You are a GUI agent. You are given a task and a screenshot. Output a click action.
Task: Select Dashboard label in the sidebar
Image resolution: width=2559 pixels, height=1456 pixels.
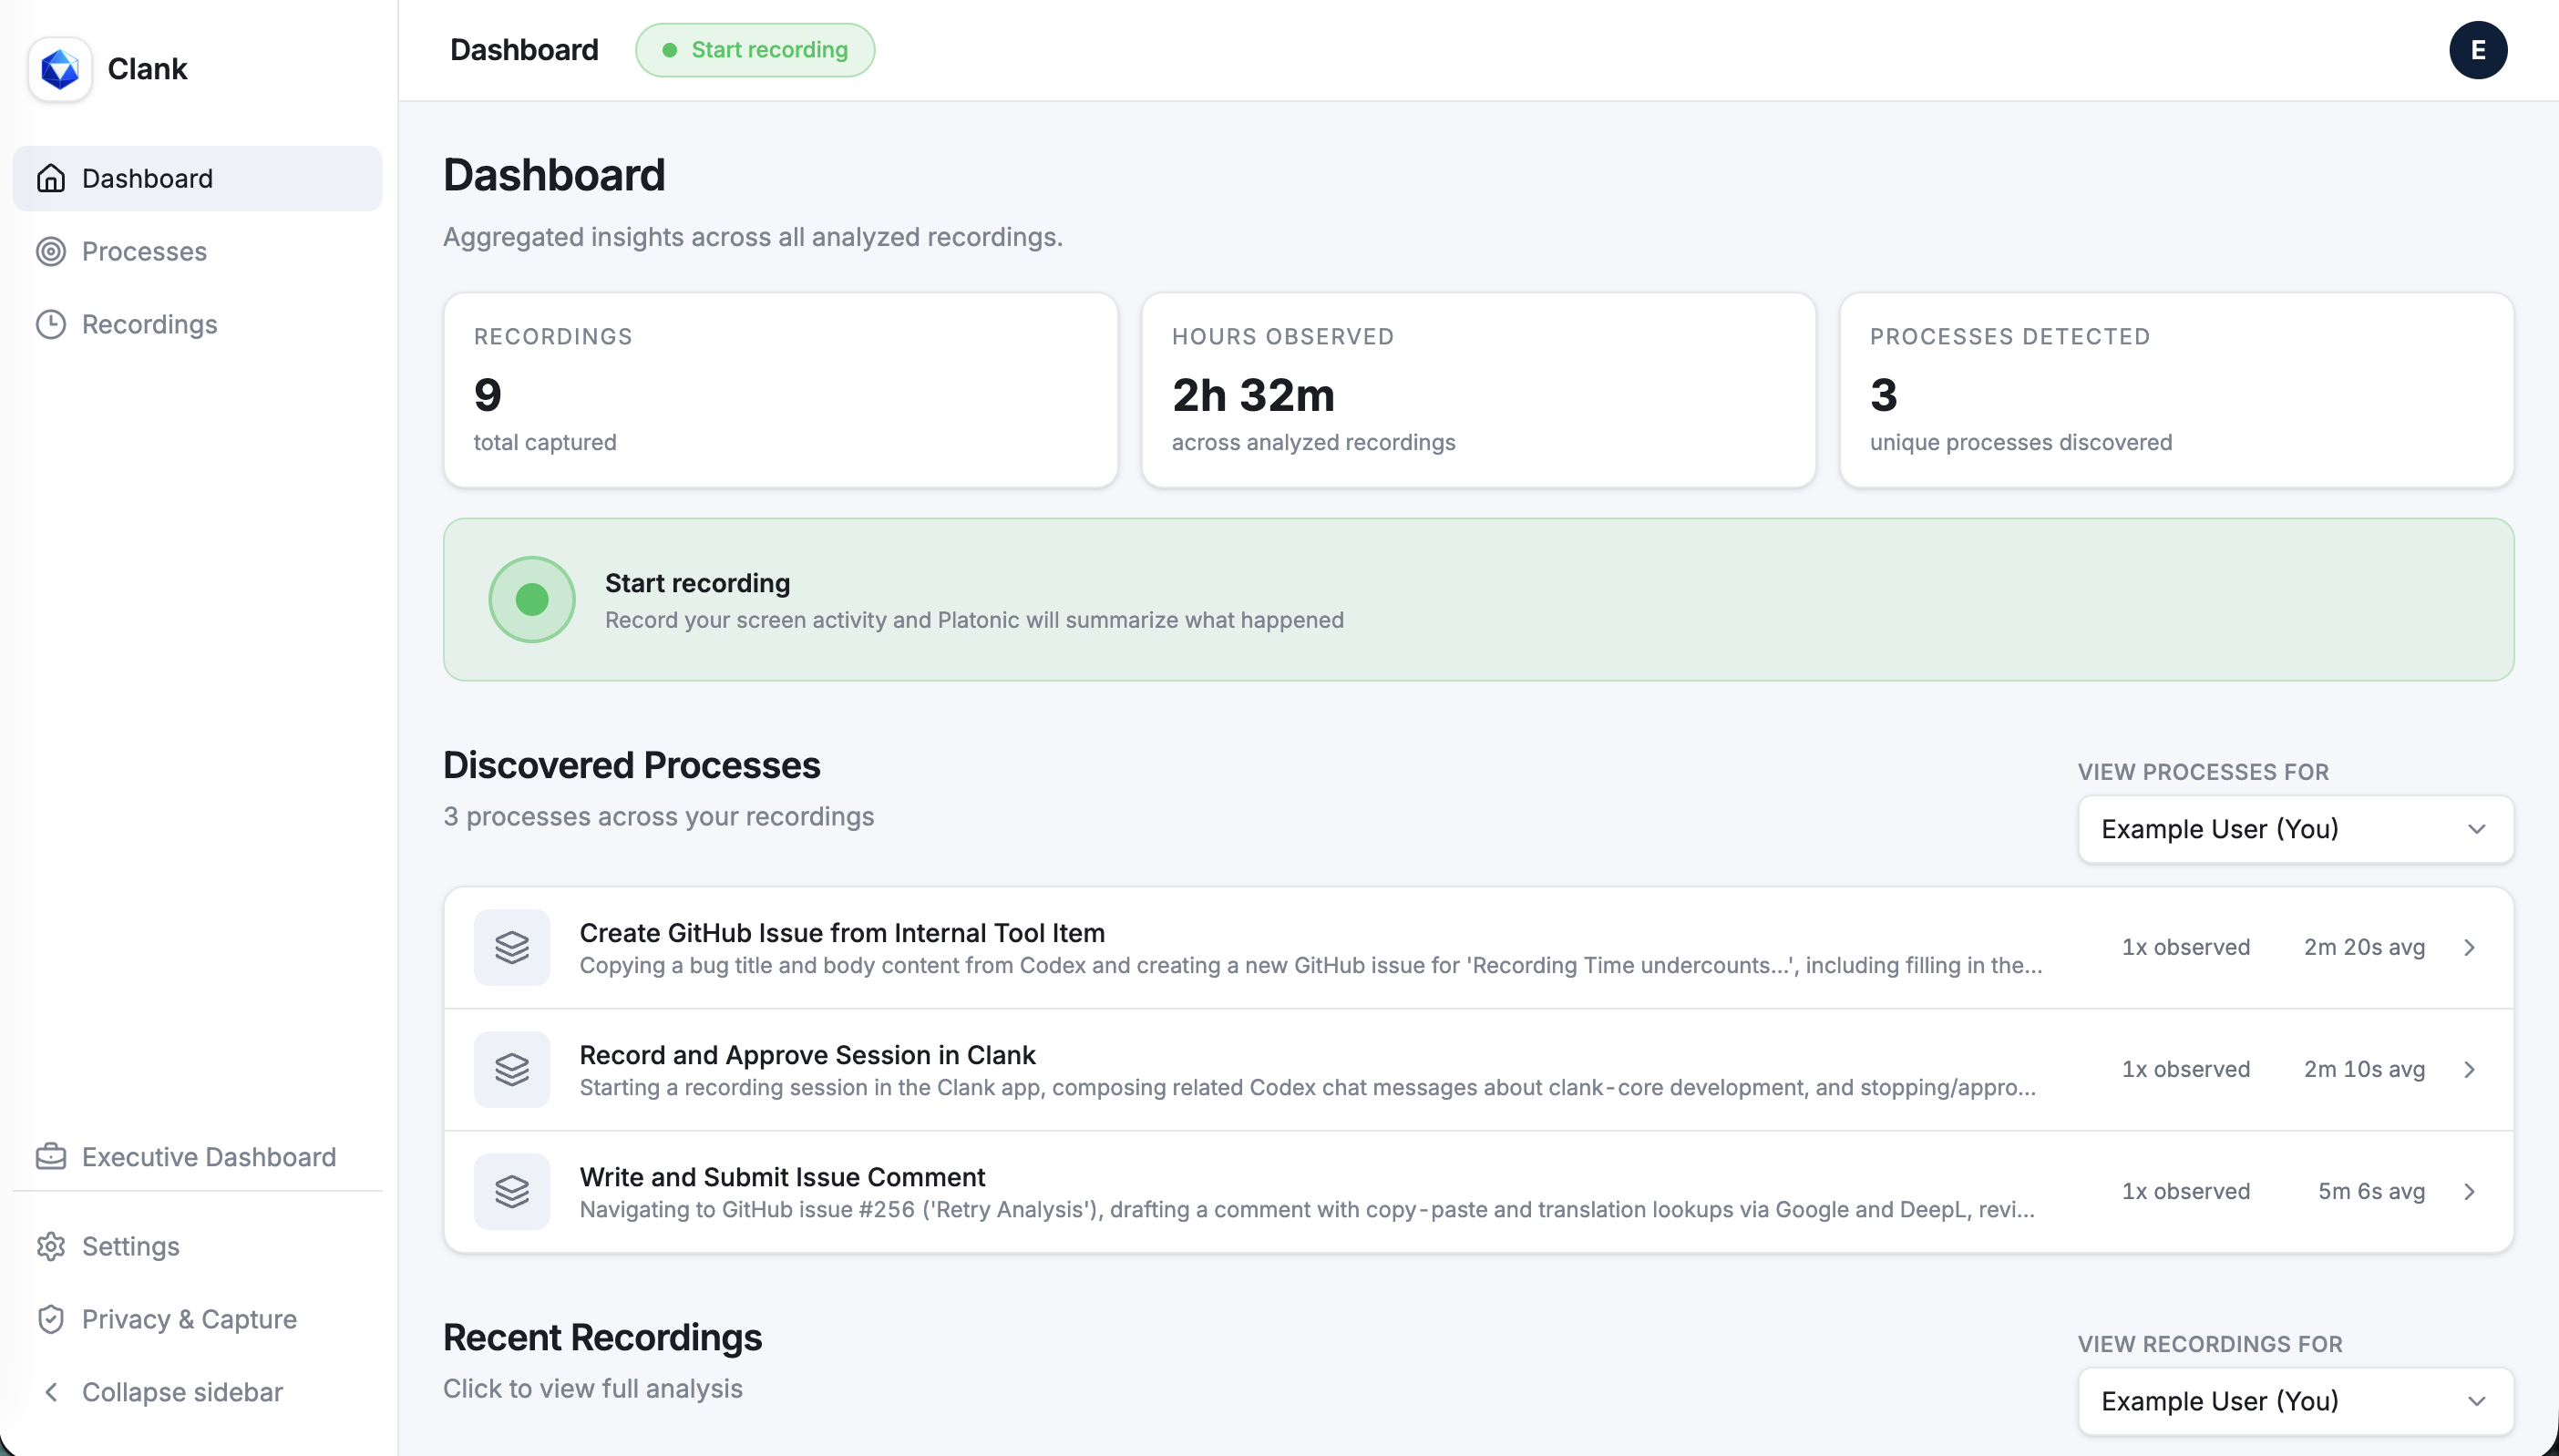(147, 178)
